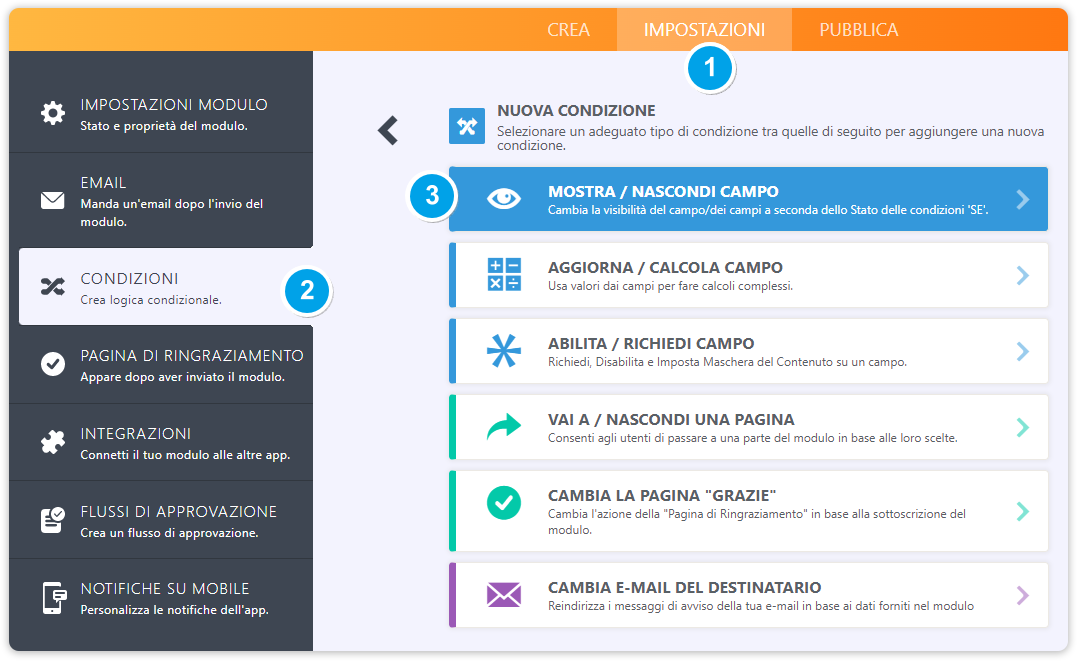Expand the Cambia E-mail del Destinatario chevron
The image size is (1077, 661).
(1023, 595)
